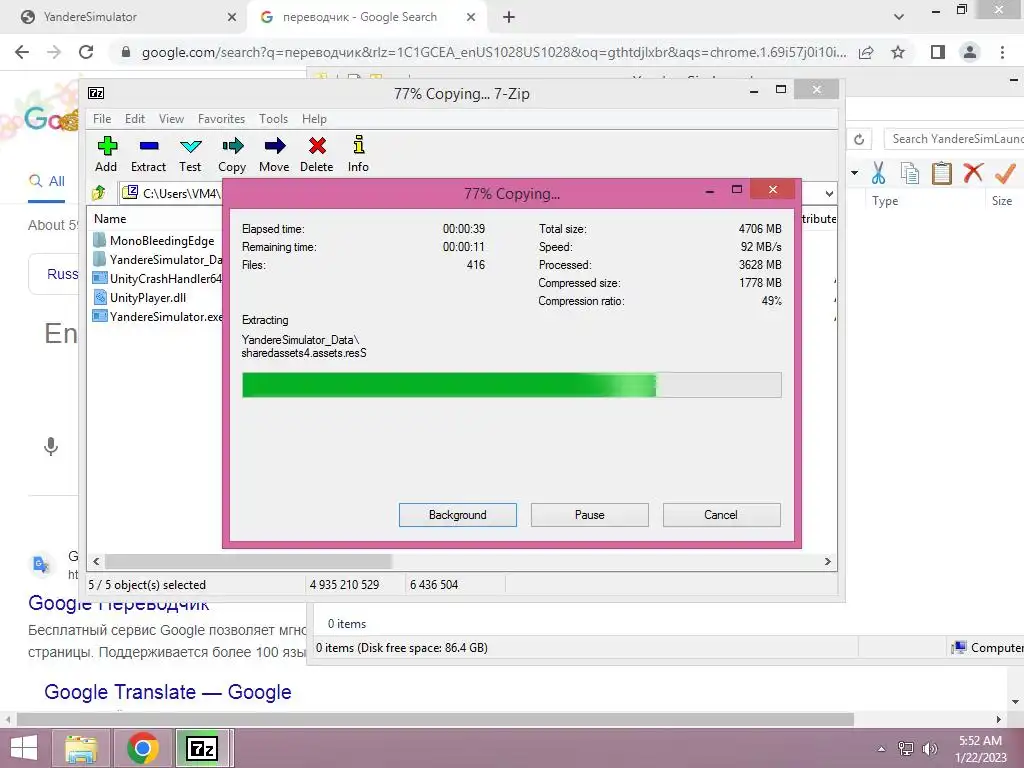Image resolution: width=1024 pixels, height=768 pixels.
Task: Click the orange checkmark icon in Explorer
Action: point(1005,173)
